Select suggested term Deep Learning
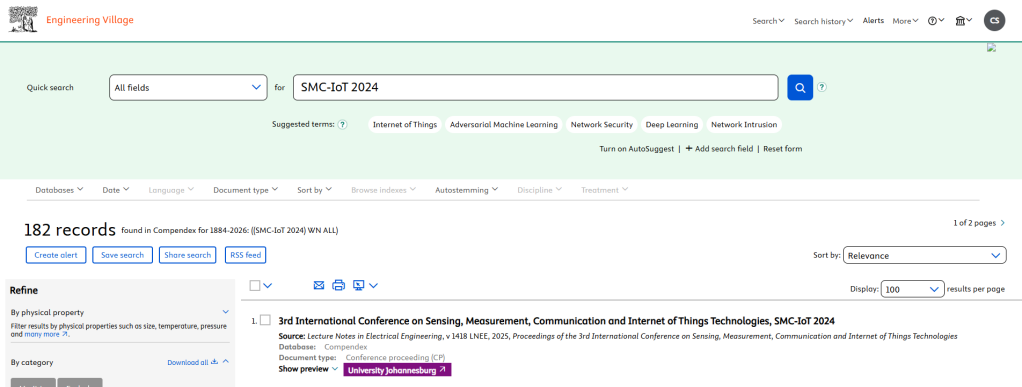Screen dimensions: 1022x387 point(672,124)
